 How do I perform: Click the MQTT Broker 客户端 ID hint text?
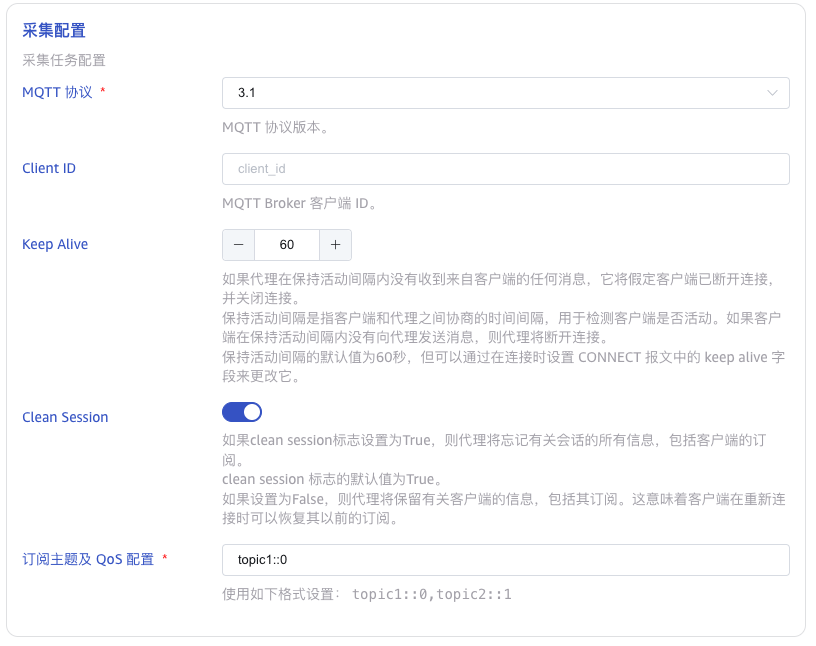click(302, 202)
